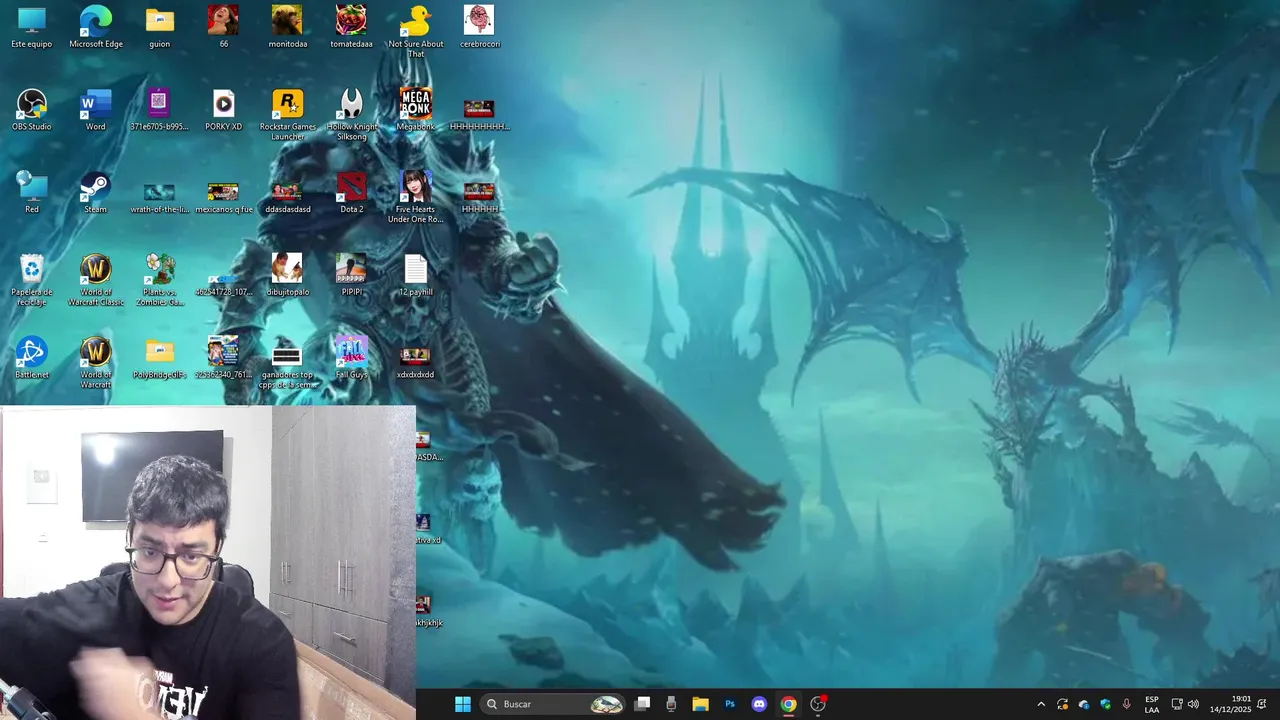This screenshot has width=1280, height=720.
Task: Launch Not Sure About That game
Action: click(x=415, y=31)
